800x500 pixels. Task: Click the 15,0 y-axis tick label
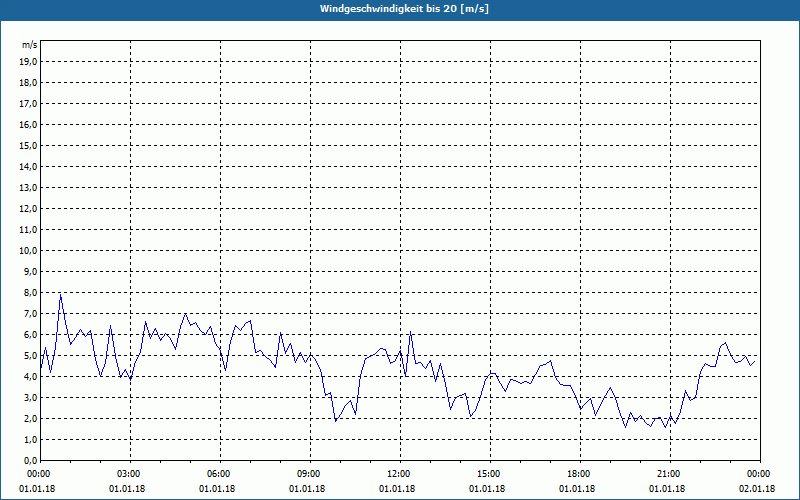(29, 145)
